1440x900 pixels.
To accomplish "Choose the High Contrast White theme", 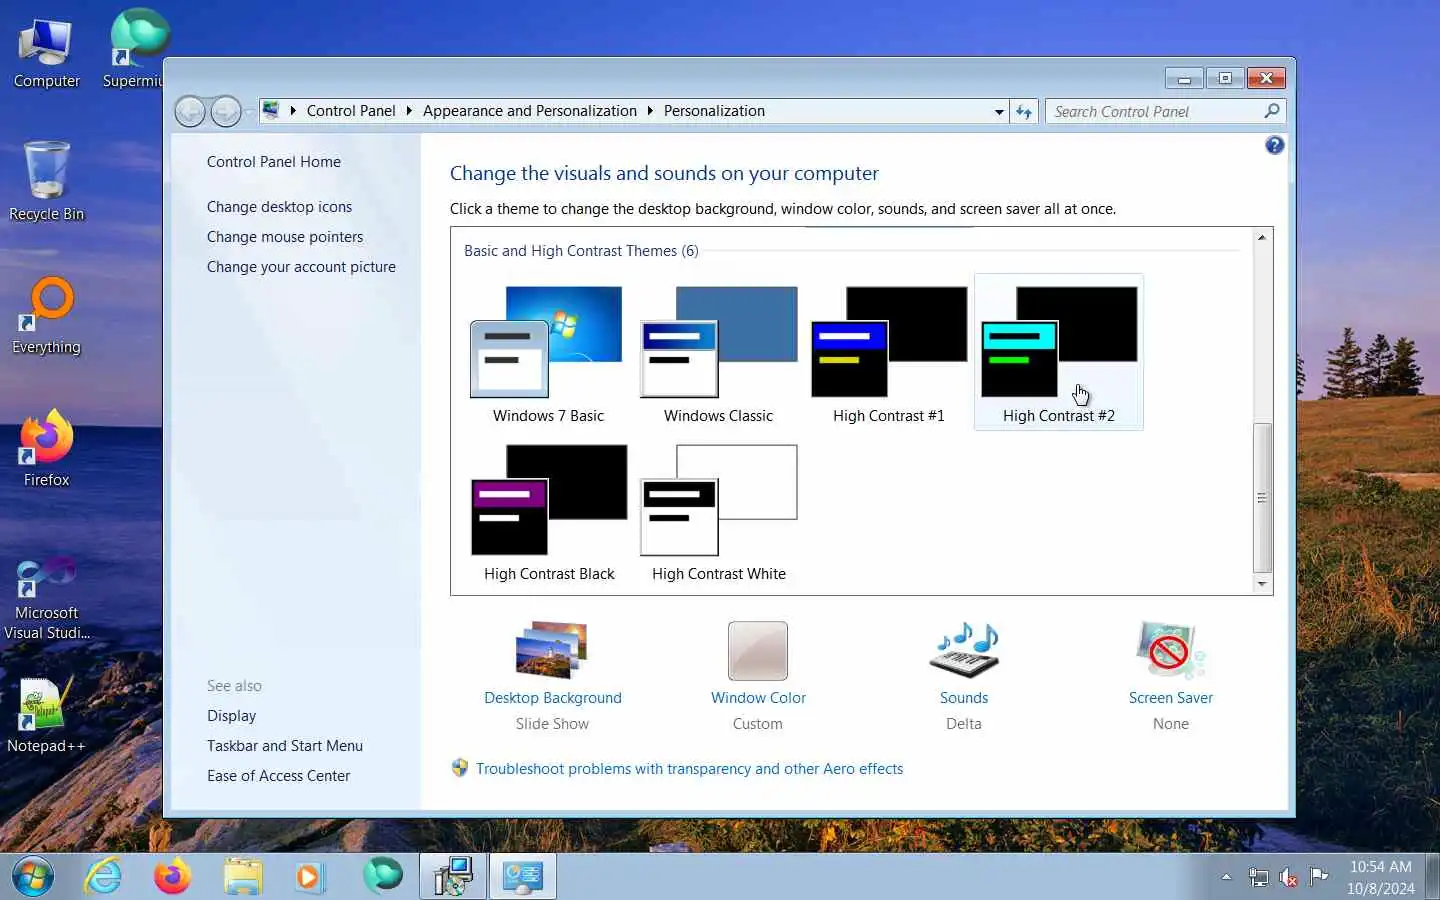I will point(718,510).
